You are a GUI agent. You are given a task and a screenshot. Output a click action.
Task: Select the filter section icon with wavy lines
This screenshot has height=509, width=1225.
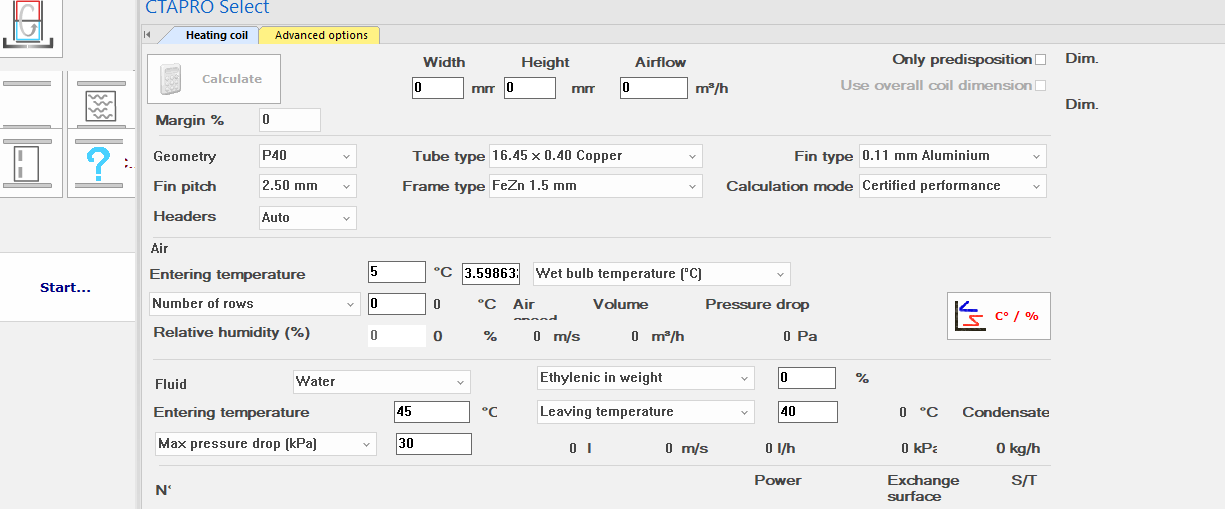pos(101,99)
